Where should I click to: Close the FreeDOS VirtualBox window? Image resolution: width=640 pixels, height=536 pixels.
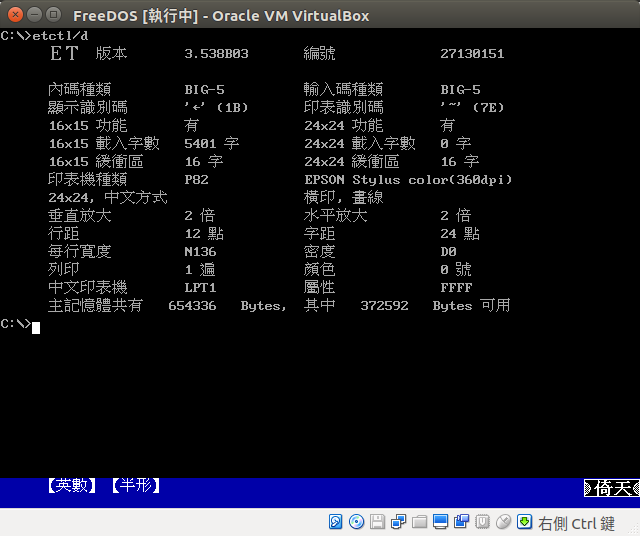pyautogui.click(x=14, y=15)
